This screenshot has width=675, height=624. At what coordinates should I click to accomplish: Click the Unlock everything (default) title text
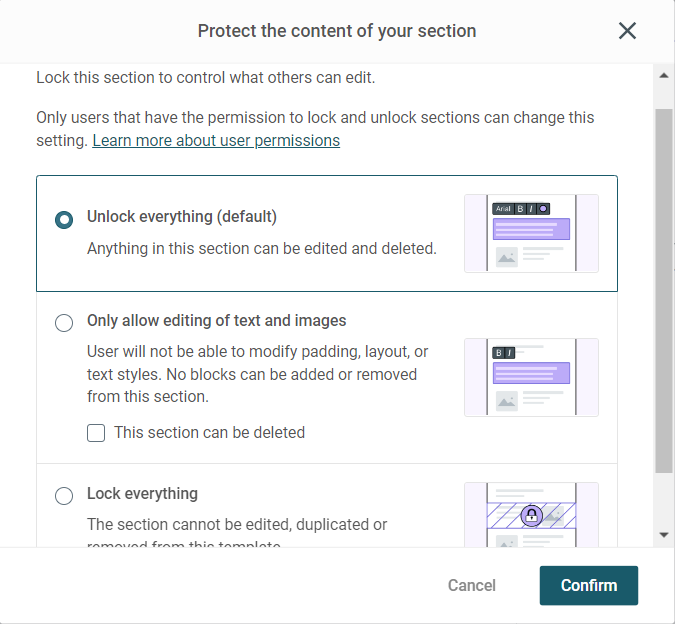[182, 216]
